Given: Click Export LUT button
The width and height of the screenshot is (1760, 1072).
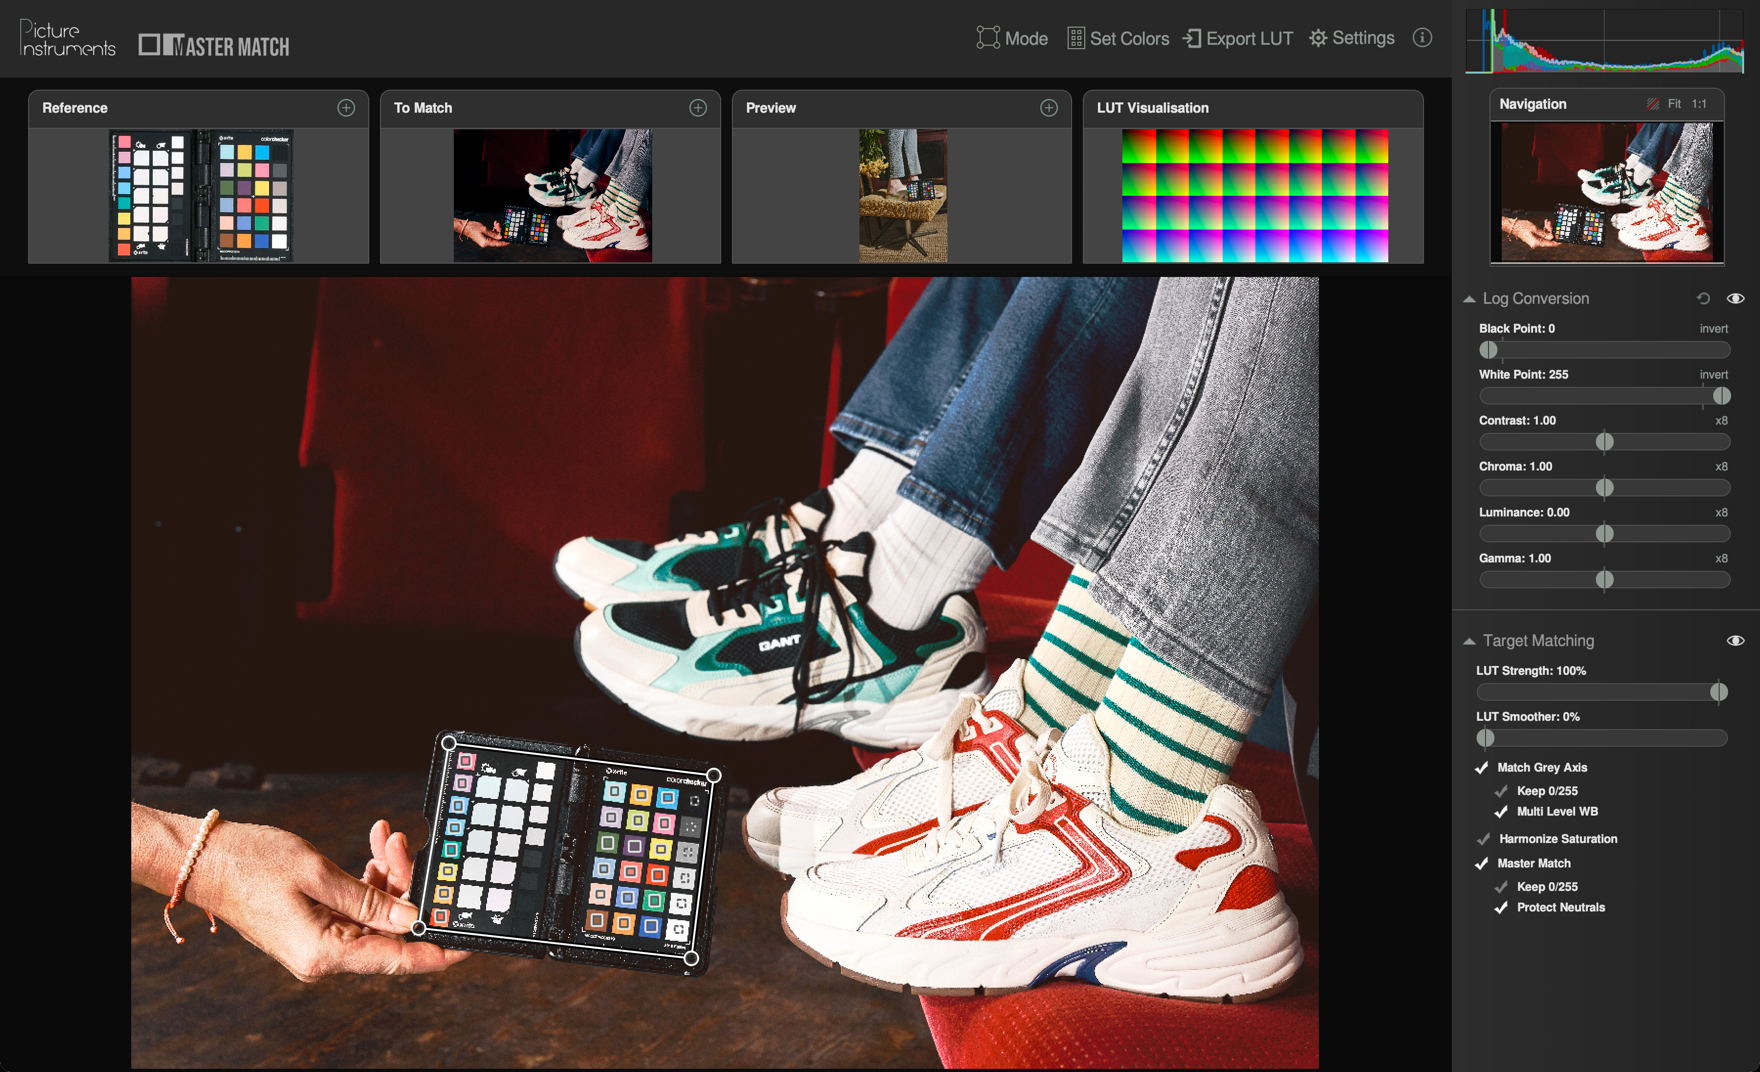Looking at the screenshot, I should tap(1238, 39).
